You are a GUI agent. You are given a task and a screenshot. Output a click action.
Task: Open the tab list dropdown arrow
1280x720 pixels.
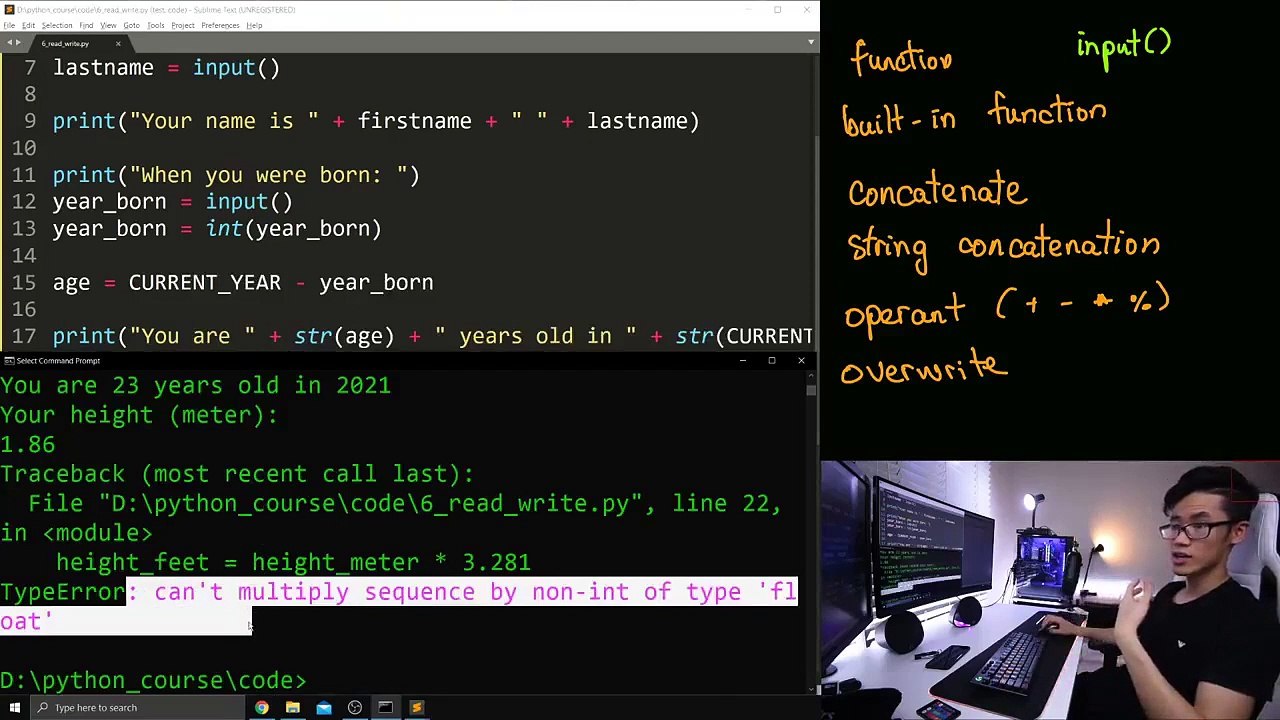click(x=810, y=43)
